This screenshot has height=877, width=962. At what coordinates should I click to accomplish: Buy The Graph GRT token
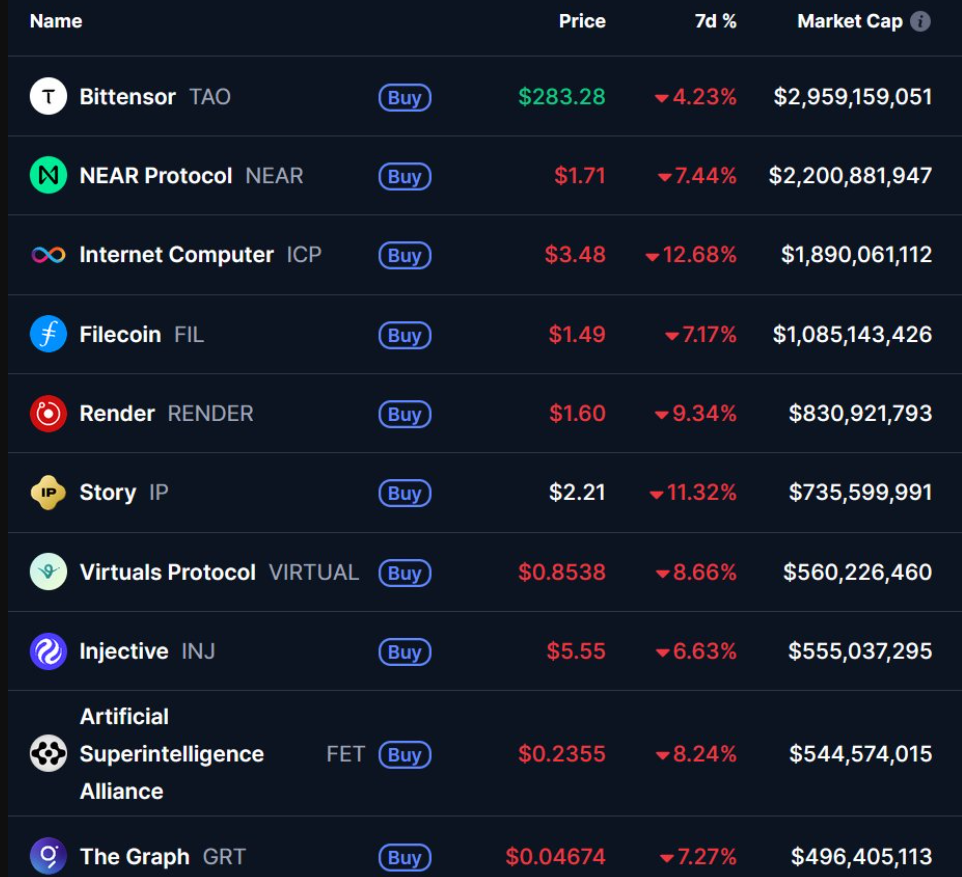pyautogui.click(x=404, y=857)
